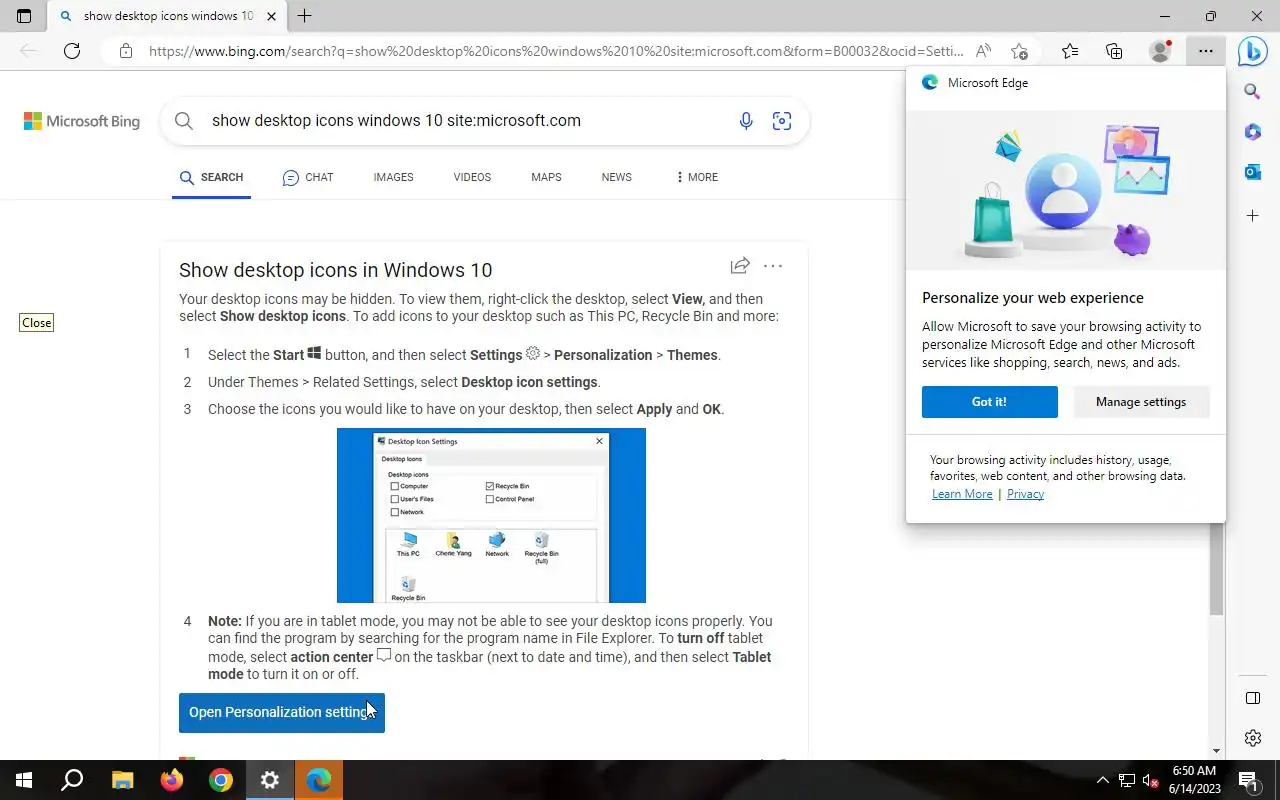Viewport: 1280px width, 800px height.
Task: Open sidebar settings gear icon
Action: point(1252,738)
